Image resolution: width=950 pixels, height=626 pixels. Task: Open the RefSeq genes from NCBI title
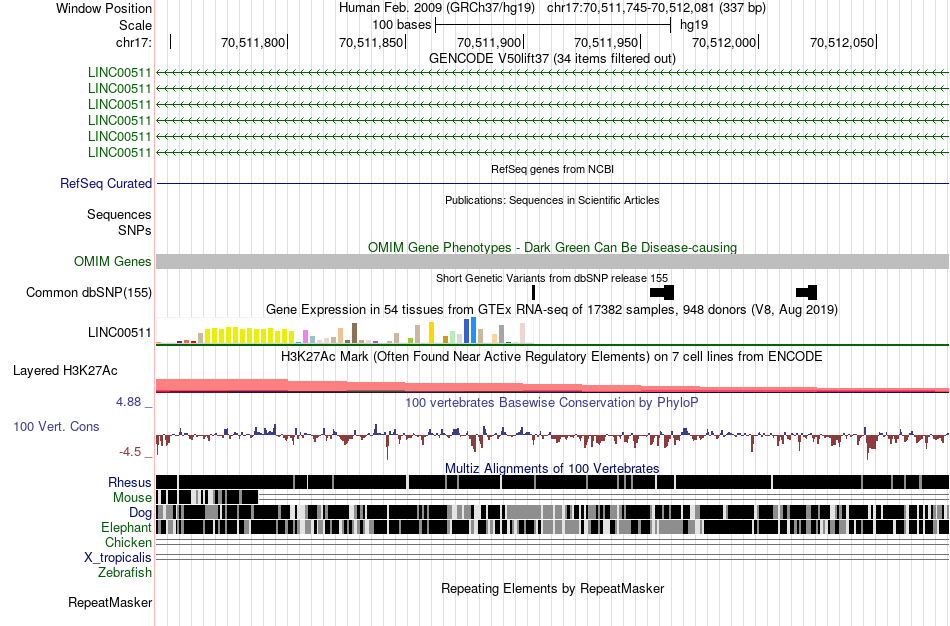coord(552,169)
